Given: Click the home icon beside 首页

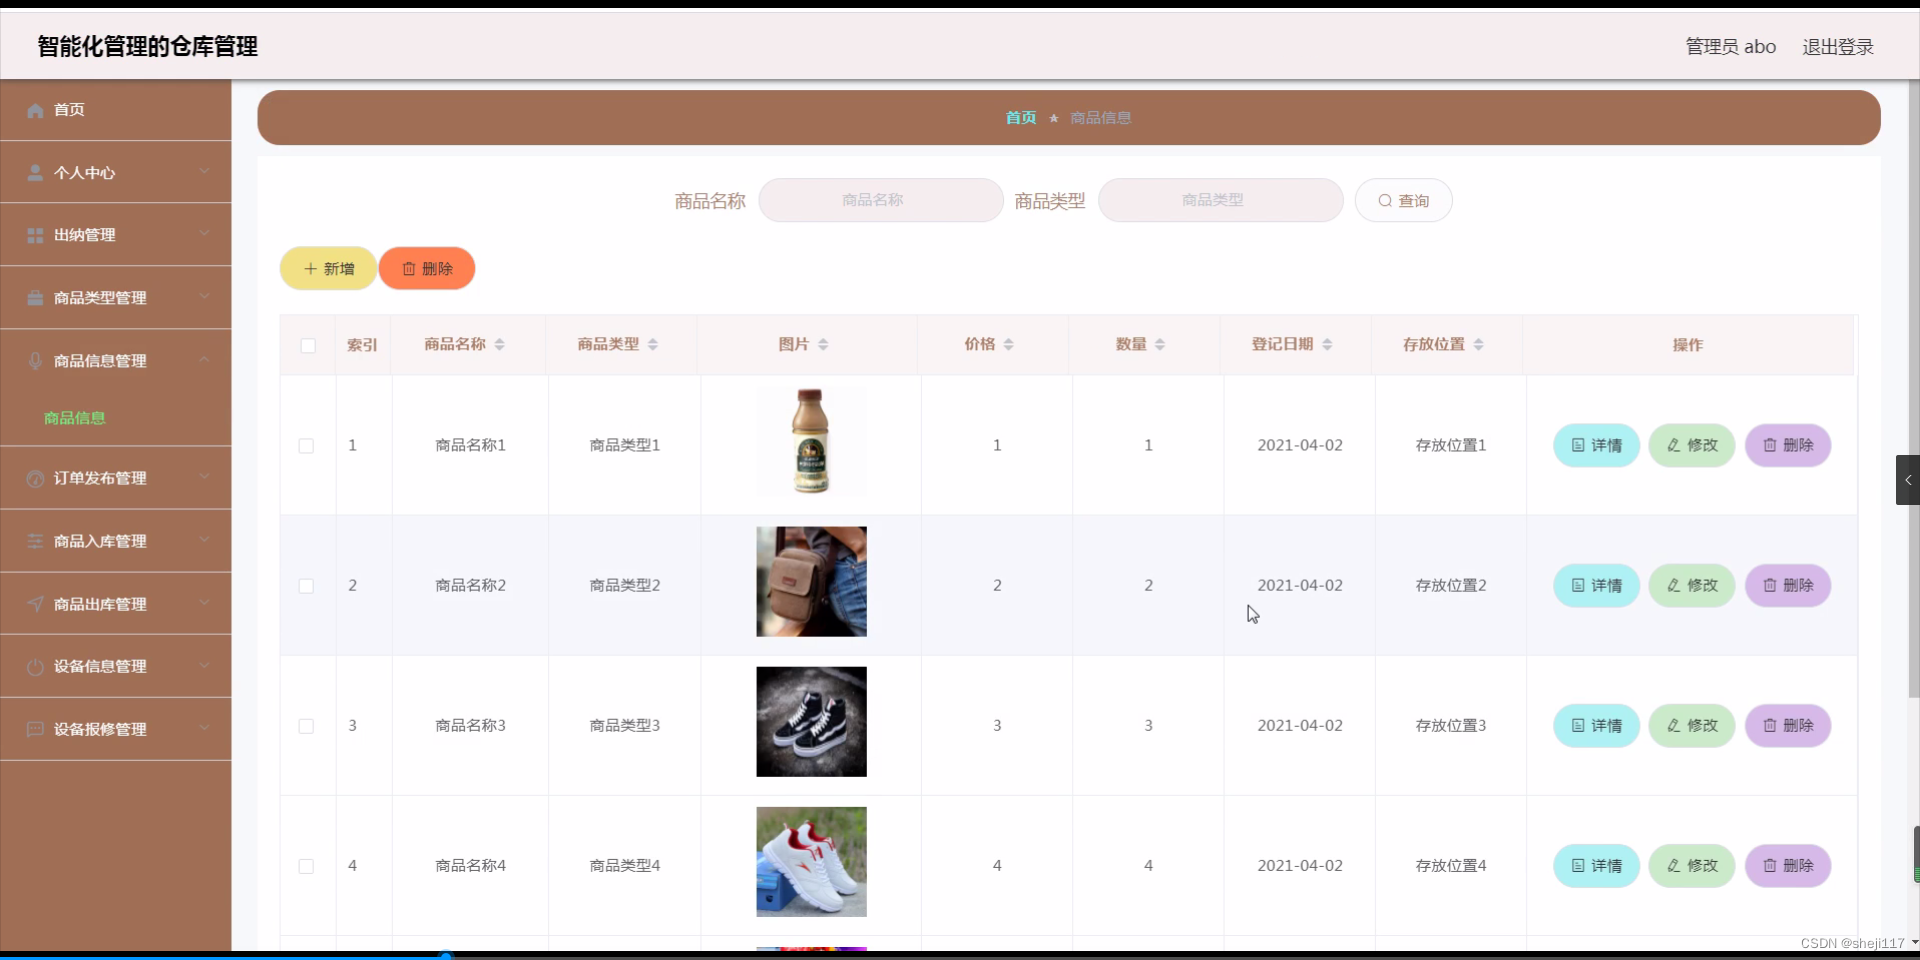Looking at the screenshot, I should click(x=36, y=110).
